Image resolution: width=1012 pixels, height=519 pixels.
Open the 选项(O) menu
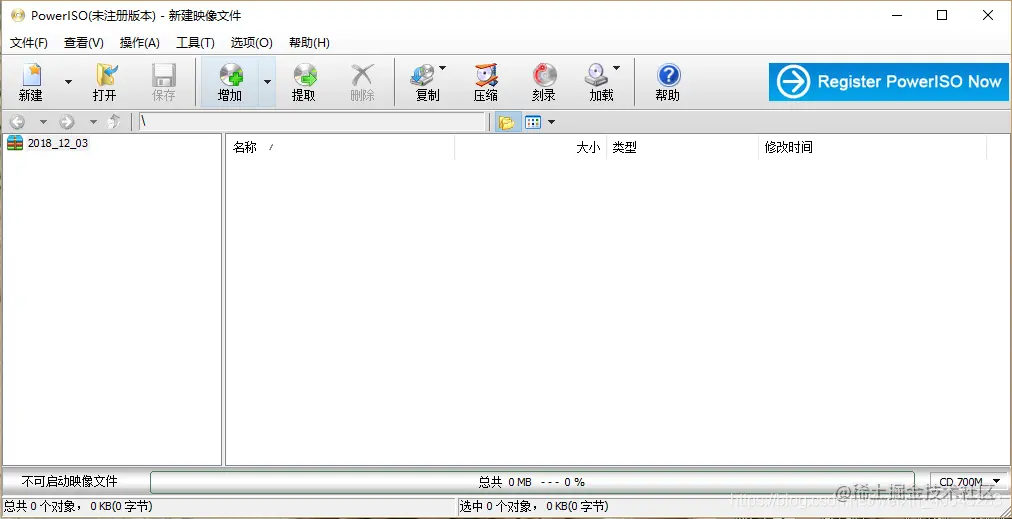coord(252,43)
